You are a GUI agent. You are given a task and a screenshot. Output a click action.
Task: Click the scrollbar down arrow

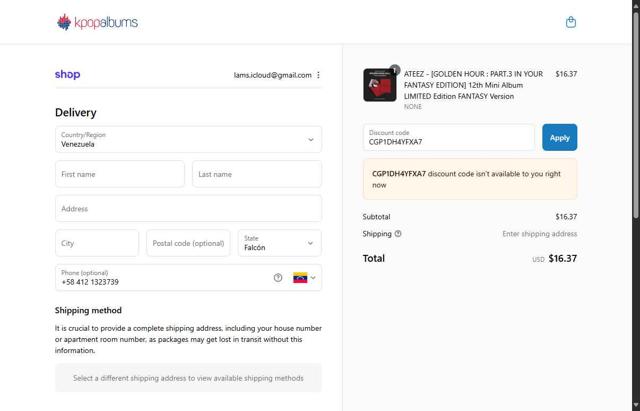pyautogui.click(x=636, y=406)
